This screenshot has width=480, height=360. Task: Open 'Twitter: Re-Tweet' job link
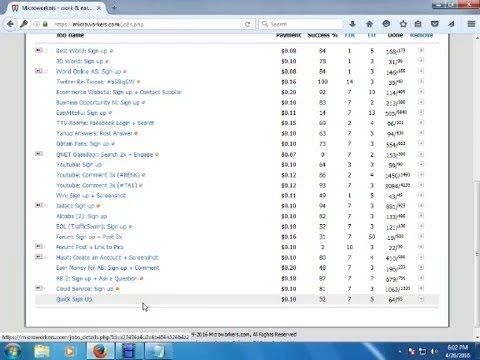coord(95,82)
